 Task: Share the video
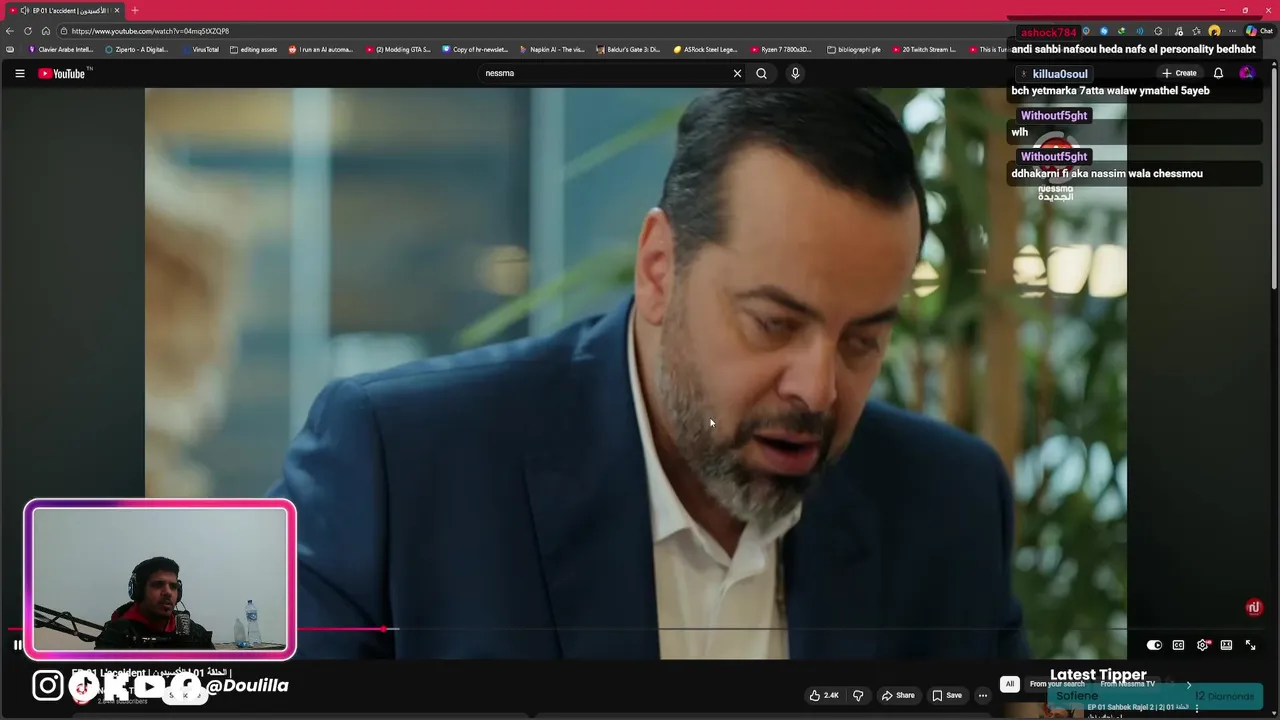[897, 695]
